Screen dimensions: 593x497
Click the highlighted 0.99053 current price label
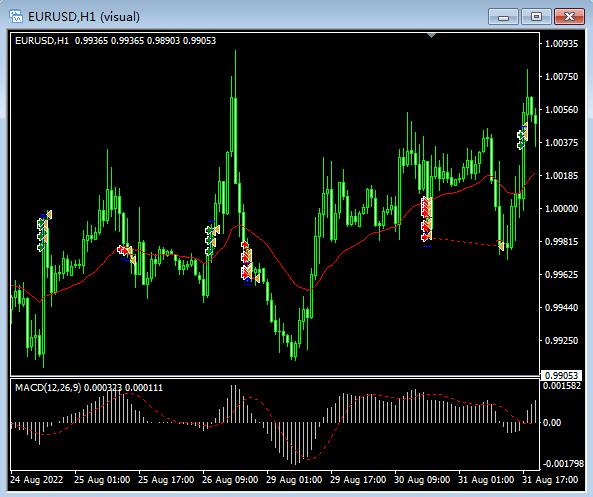[561, 375]
